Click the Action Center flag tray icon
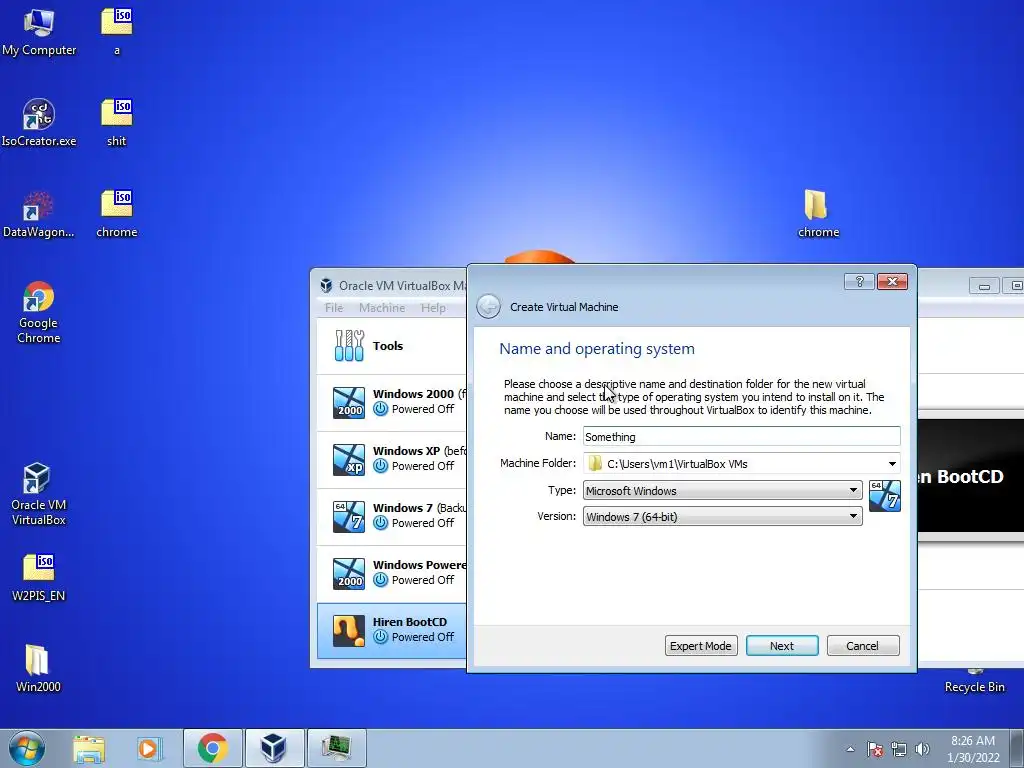The width and height of the screenshot is (1024, 768). 874,749
